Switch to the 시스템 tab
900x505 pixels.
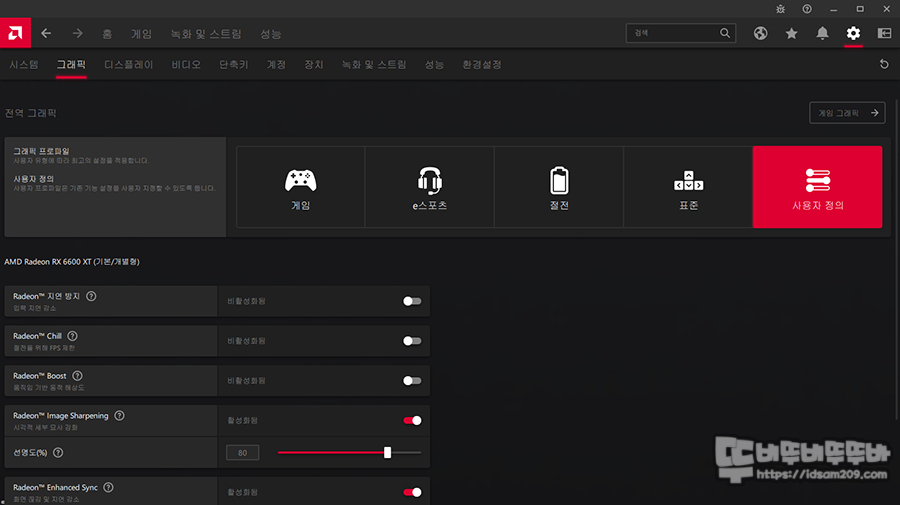pos(24,65)
